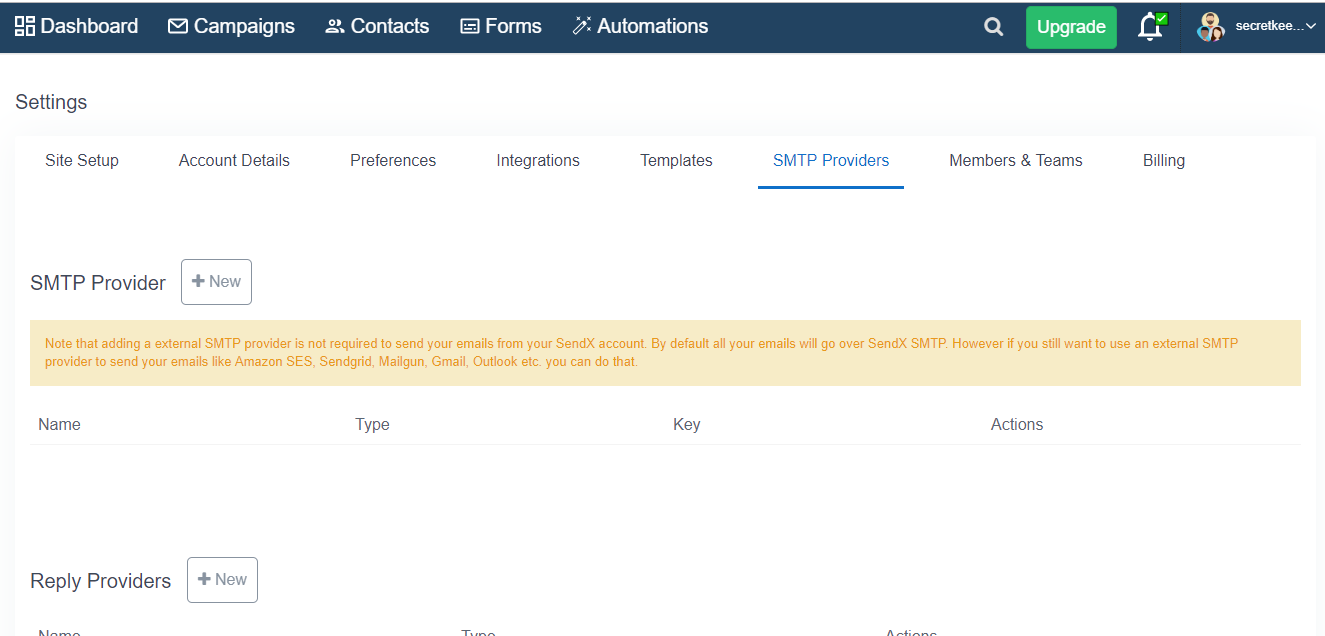This screenshot has width=1325, height=636.
Task: Click the Dashboard grid icon
Action: tap(25, 26)
